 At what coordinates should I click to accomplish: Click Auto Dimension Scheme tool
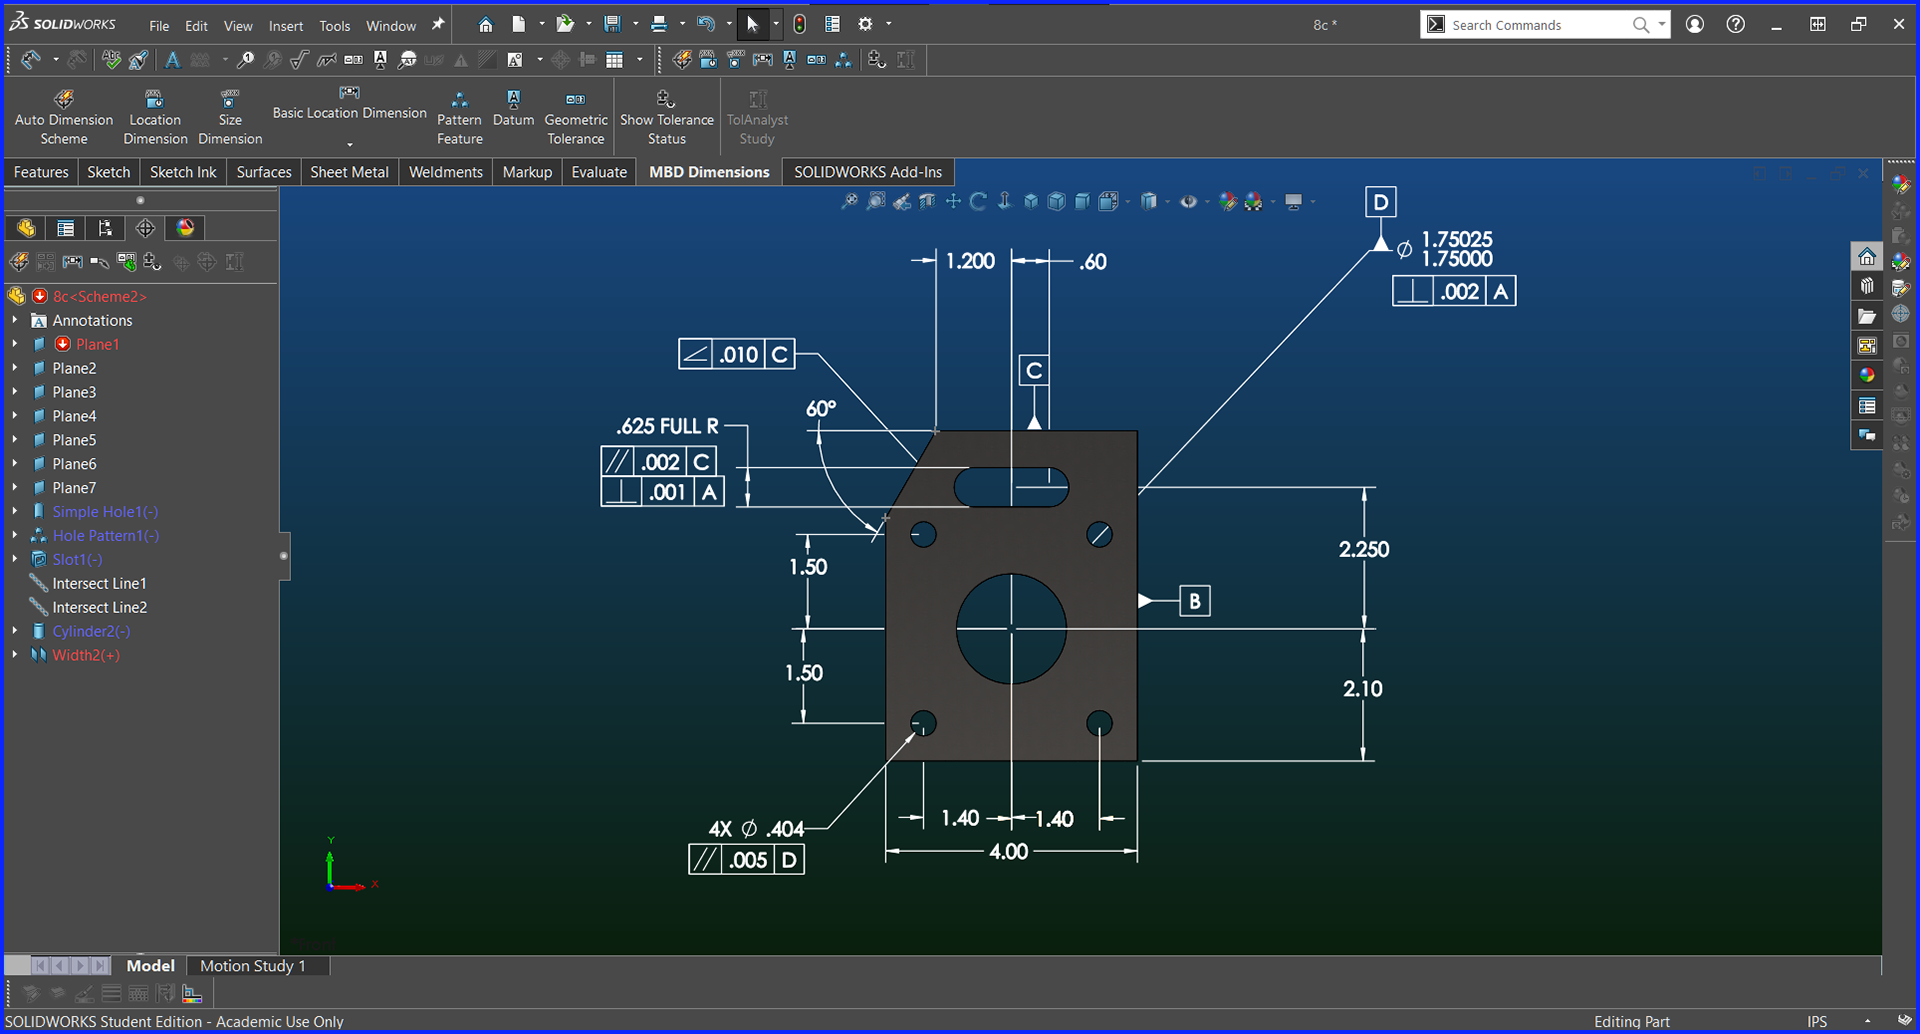coord(64,117)
